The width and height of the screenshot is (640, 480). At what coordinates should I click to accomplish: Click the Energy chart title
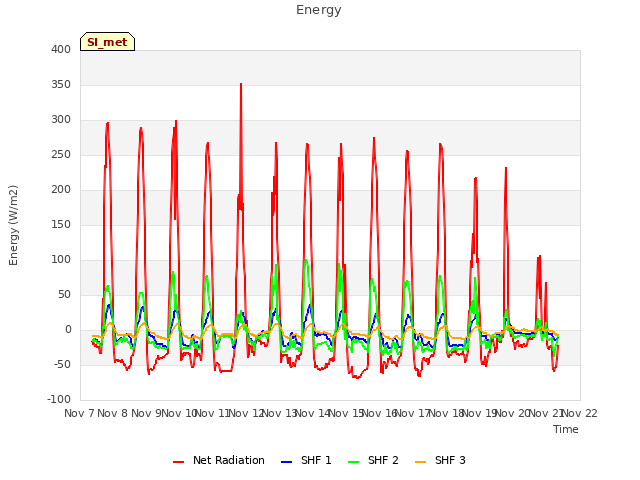tap(319, 10)
